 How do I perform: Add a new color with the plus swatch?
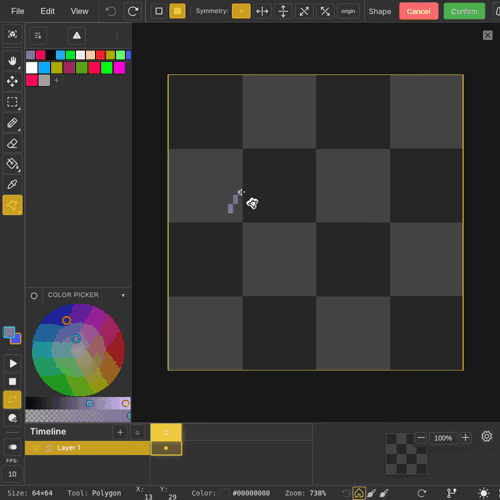point(57,80)
